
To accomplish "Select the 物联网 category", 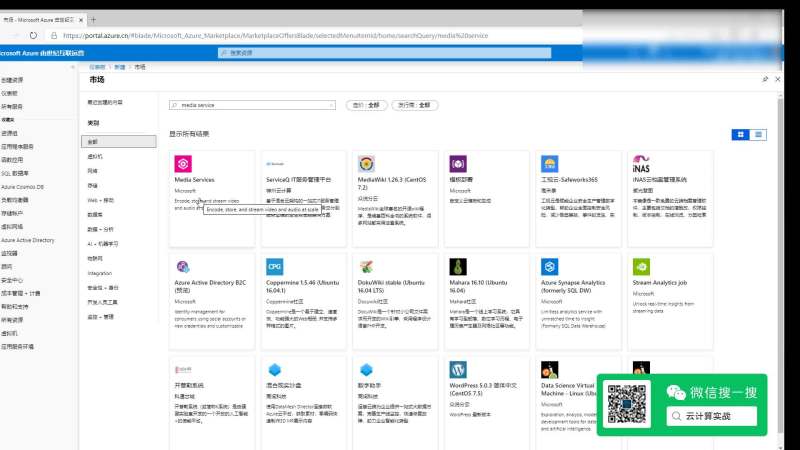I will (95, 259).
